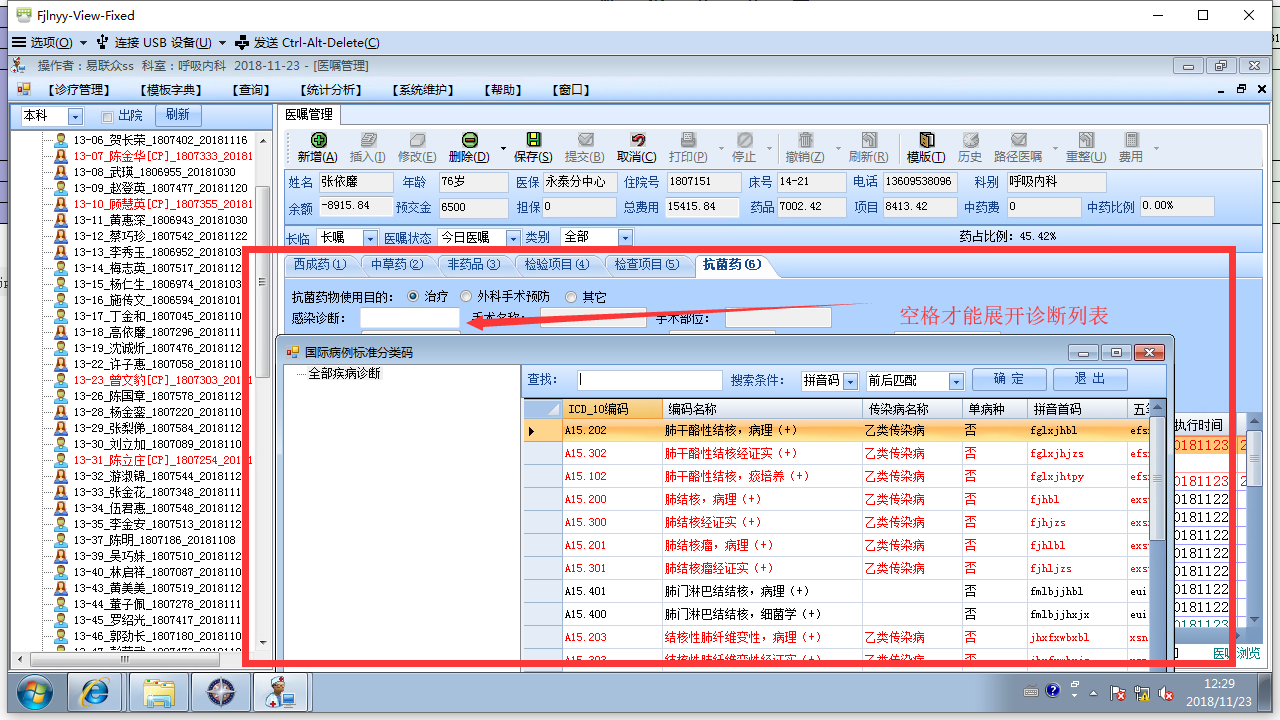Open the 系统维护 menu
Image resolution: width=1280 pixels, height=720 pixels.
[425, 90]
